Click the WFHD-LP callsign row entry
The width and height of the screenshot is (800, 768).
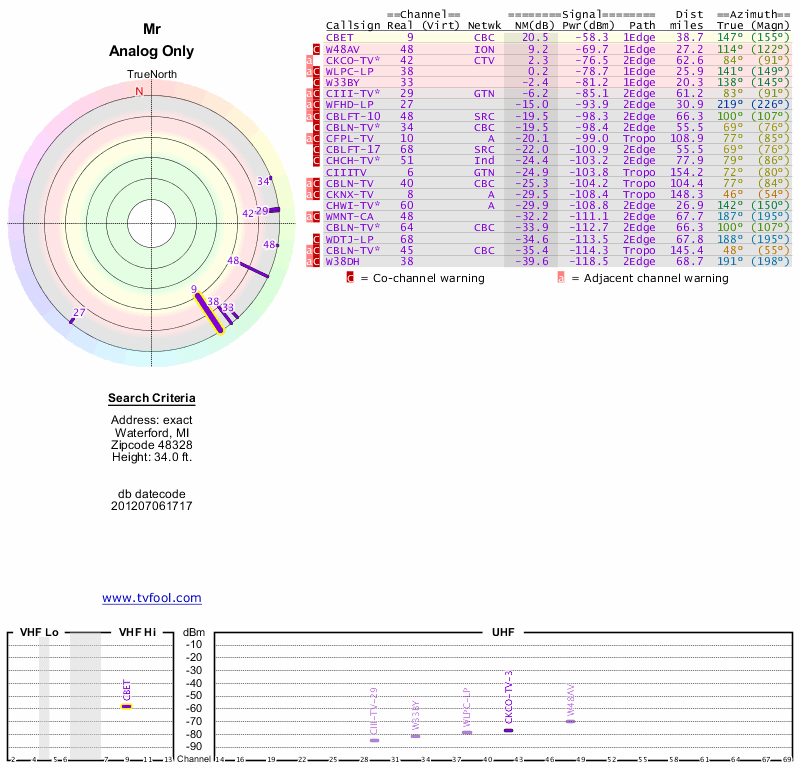point(349,104)
